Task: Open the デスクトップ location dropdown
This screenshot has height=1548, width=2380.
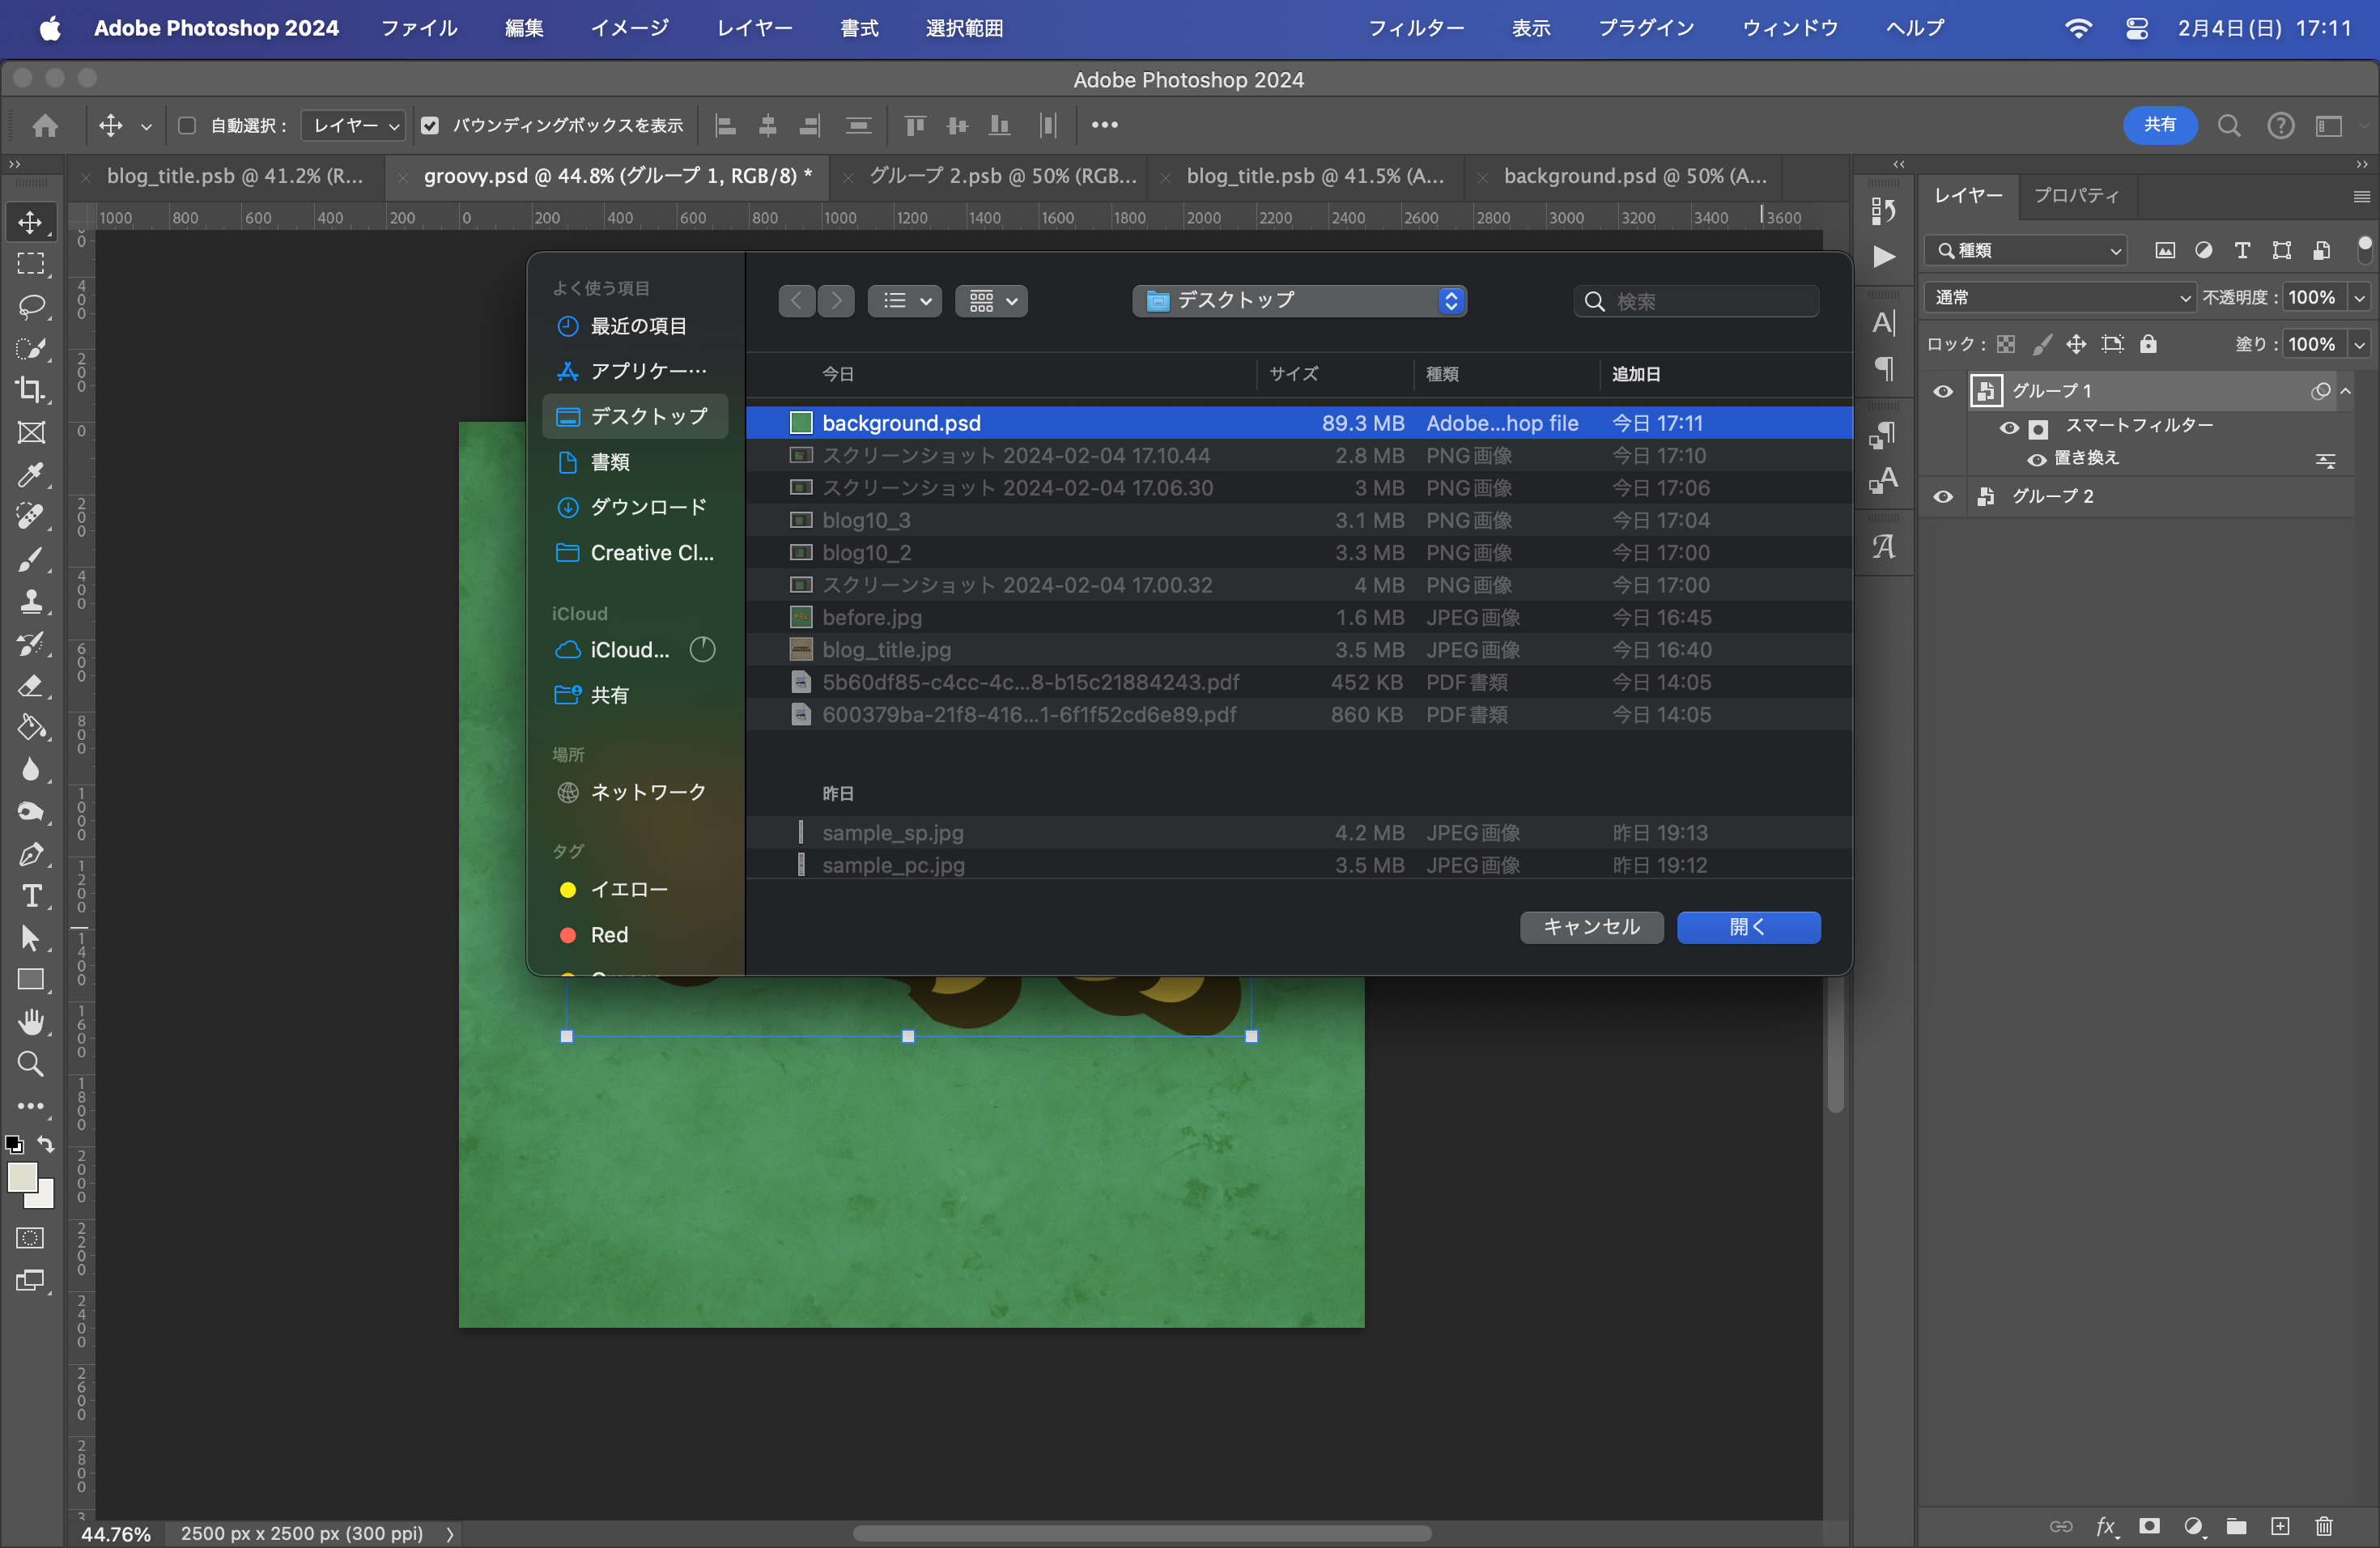Action: point(1299,300)
